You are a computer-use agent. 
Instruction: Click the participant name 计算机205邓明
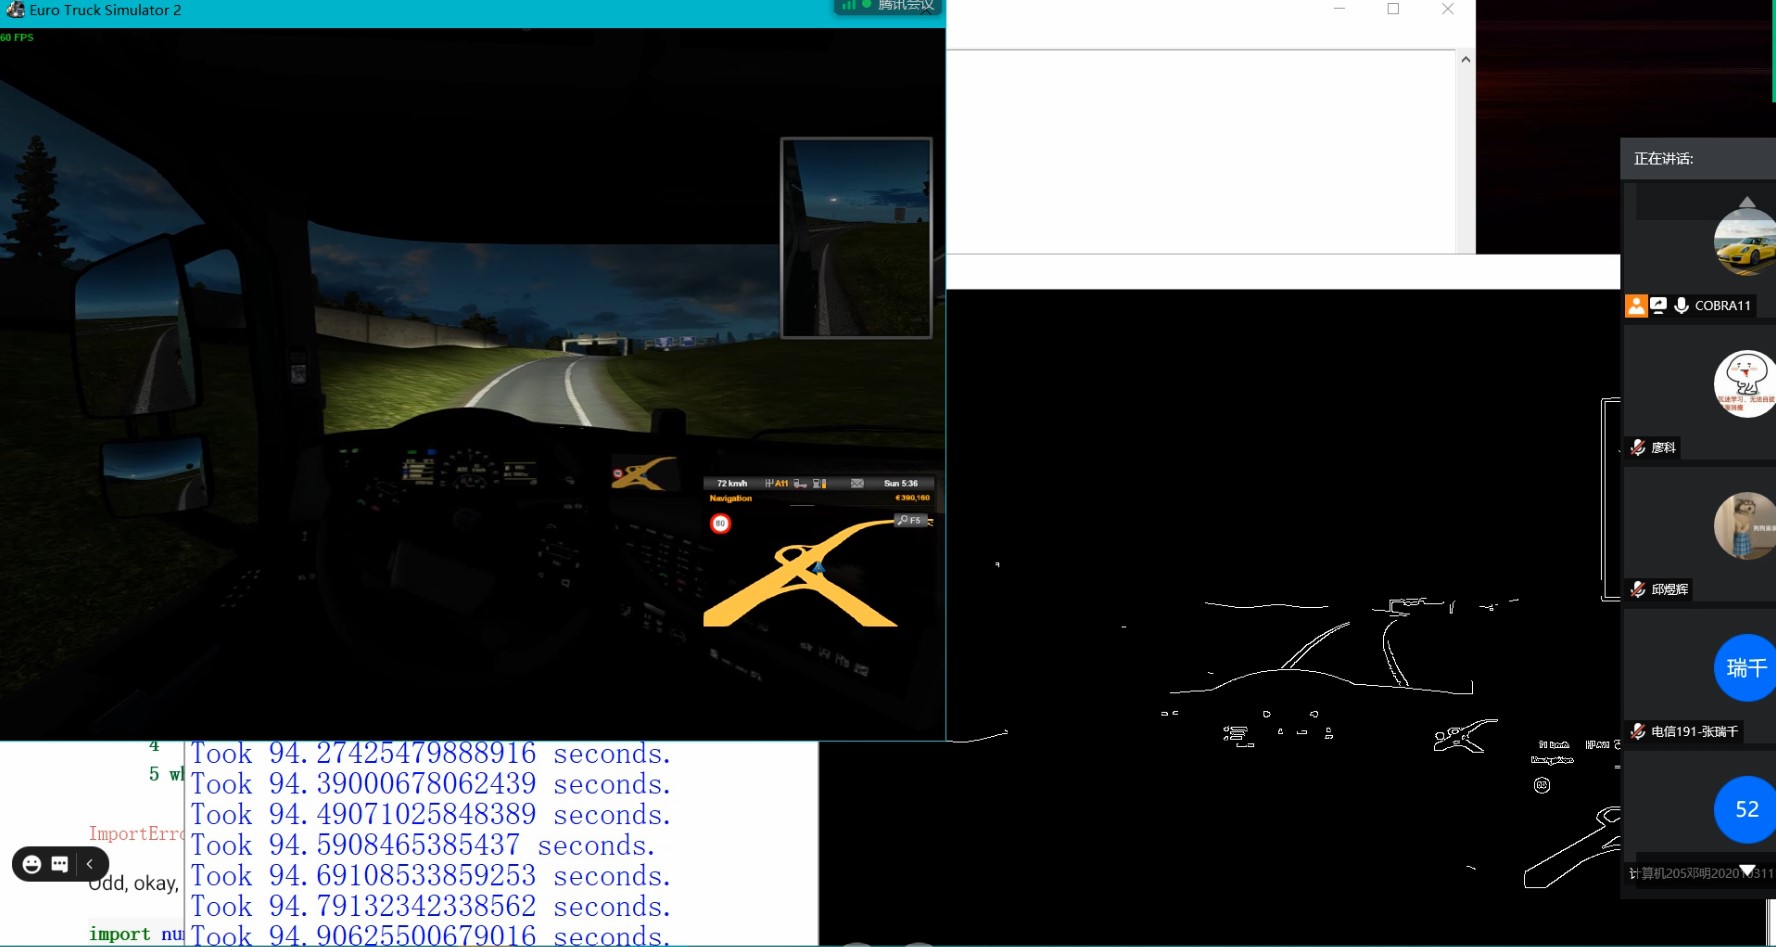click(x=1701, y=873)
